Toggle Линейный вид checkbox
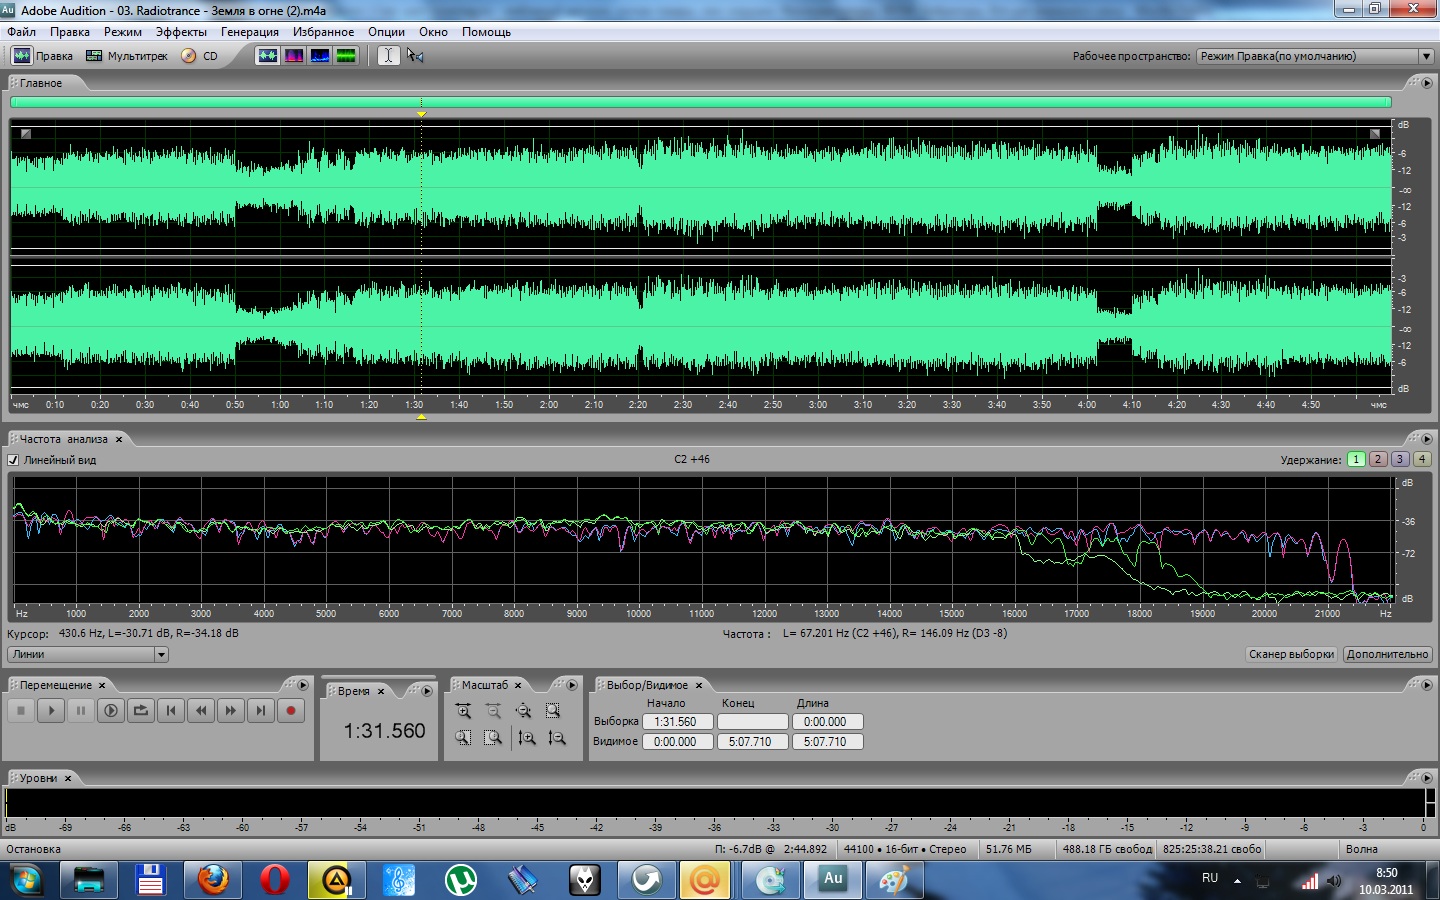Screen dimensions: 1440x900 tap(13, 460)
